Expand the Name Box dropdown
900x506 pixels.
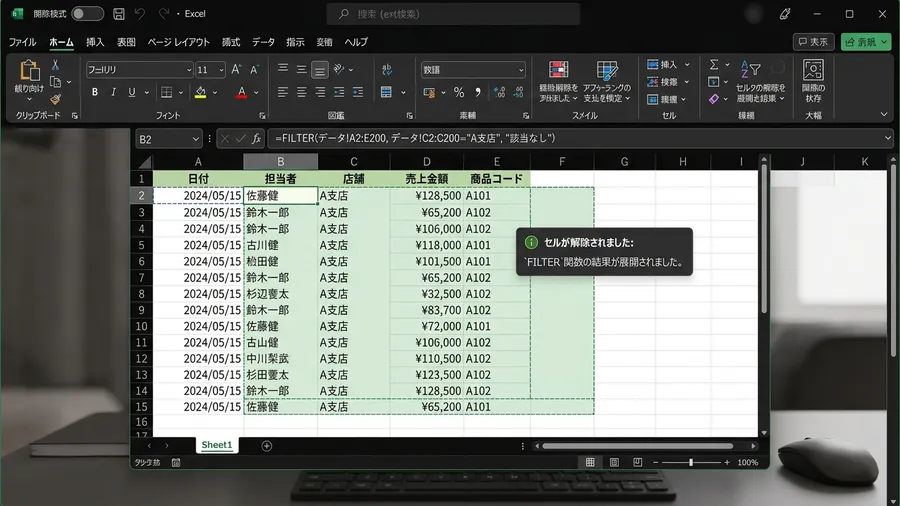(196, 139)
